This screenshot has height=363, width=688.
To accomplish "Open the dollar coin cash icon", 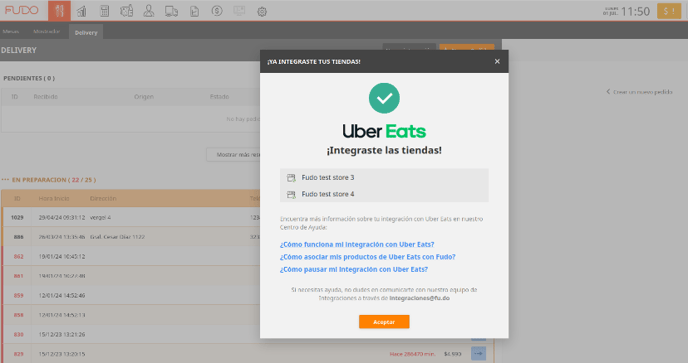I will [x=217, y=11].
